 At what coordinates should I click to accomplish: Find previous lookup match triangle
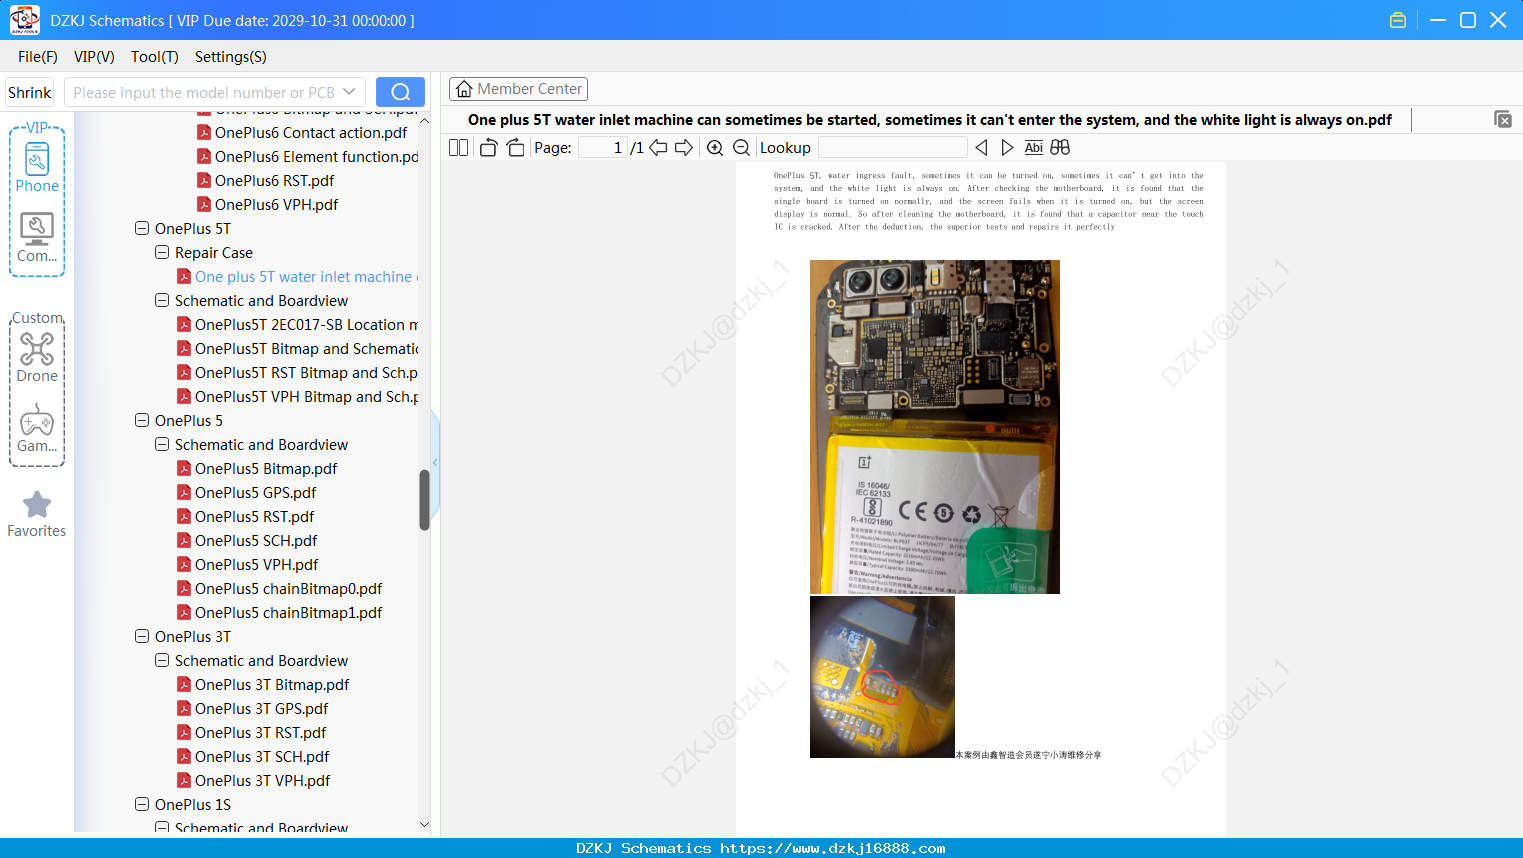pos(982,147)
